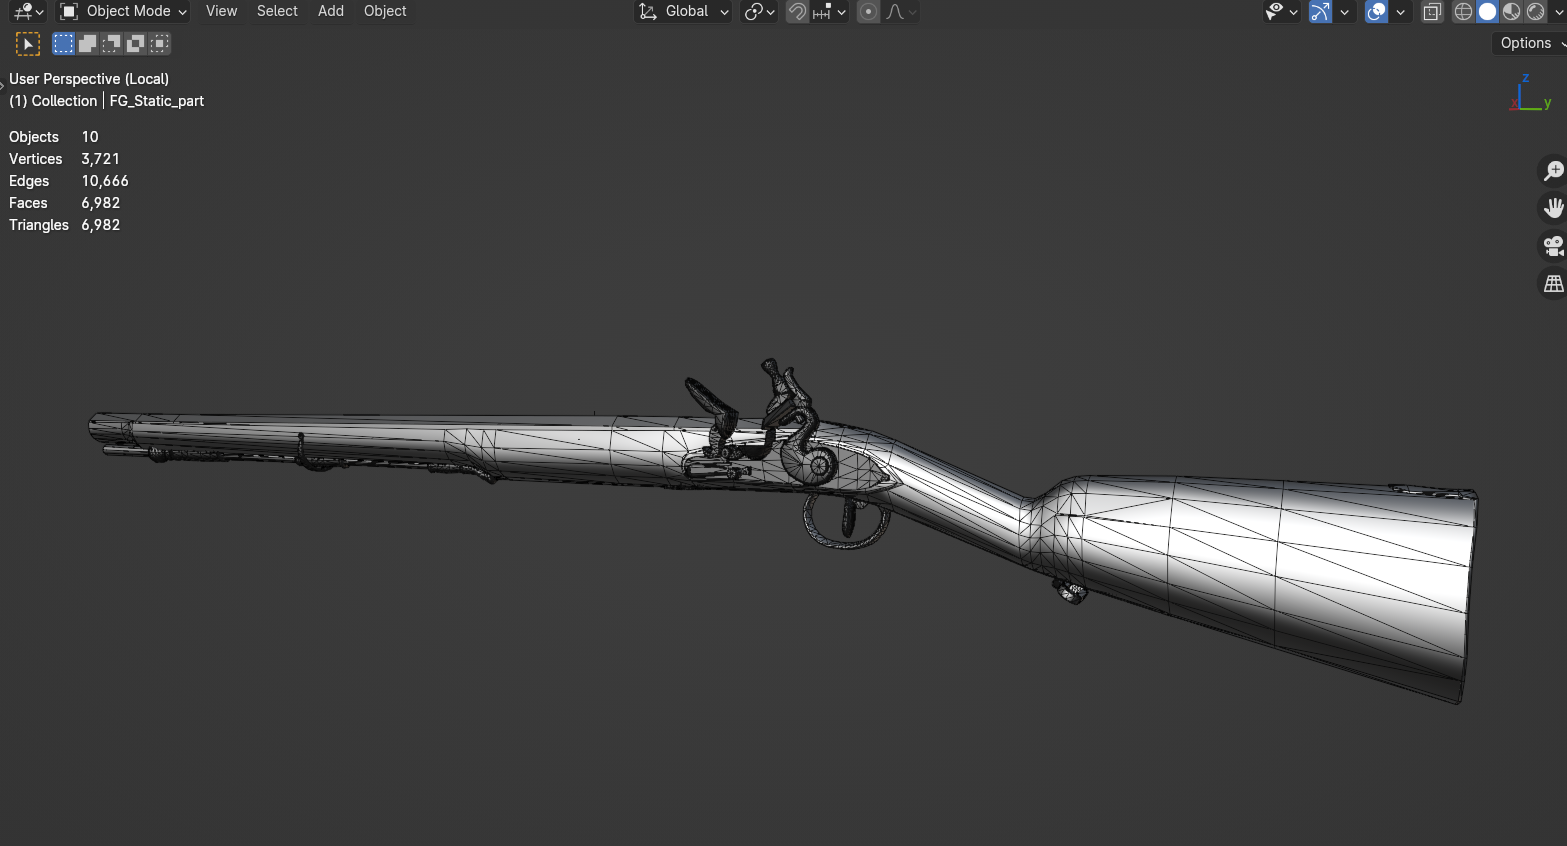Open the View menu
The image size is (1567, 846).
pos(221,12)
